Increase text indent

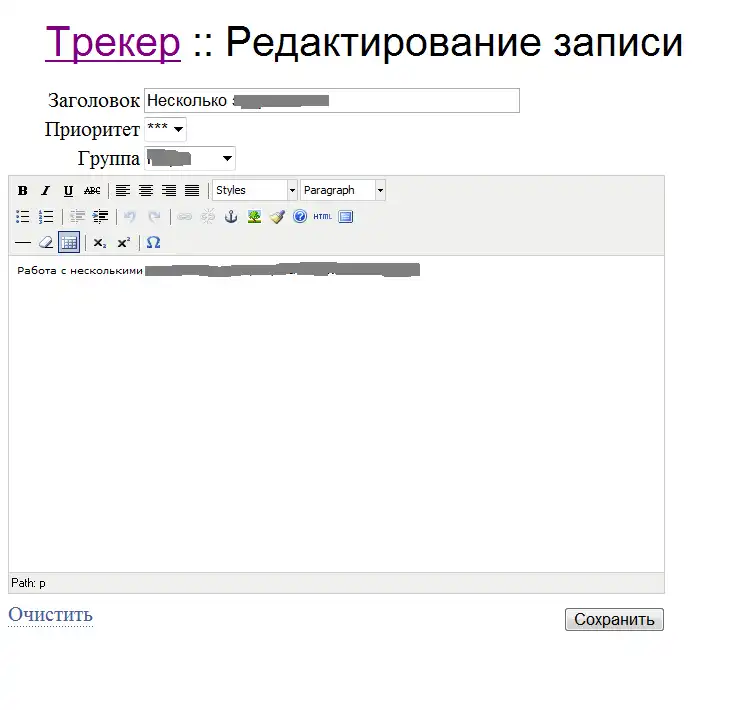(100, 217)
